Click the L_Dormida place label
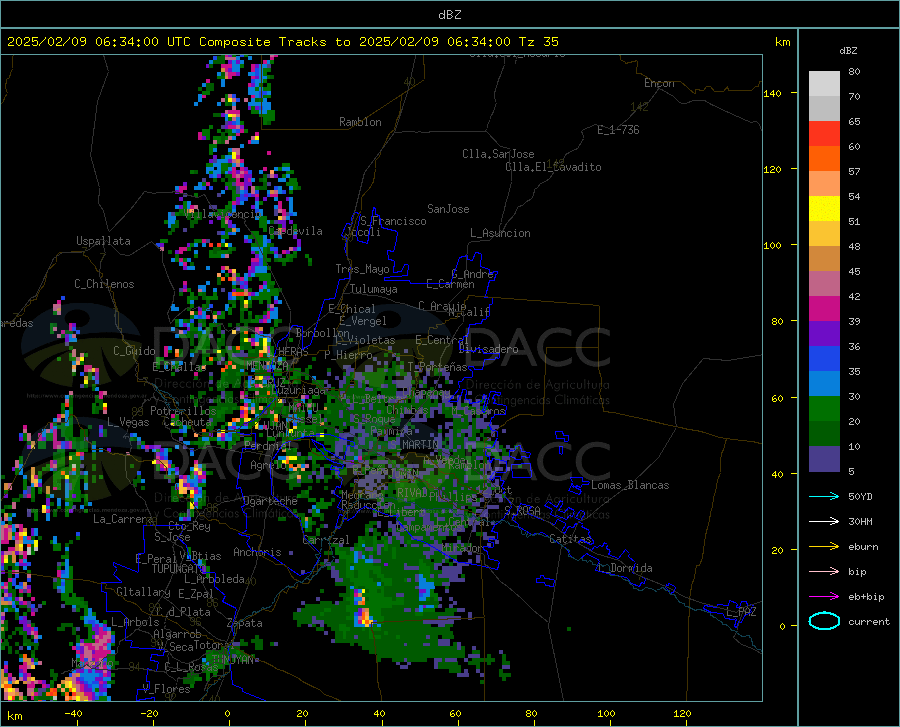The height and width of the screenshot is (727, 900). (x=624, y=568)
